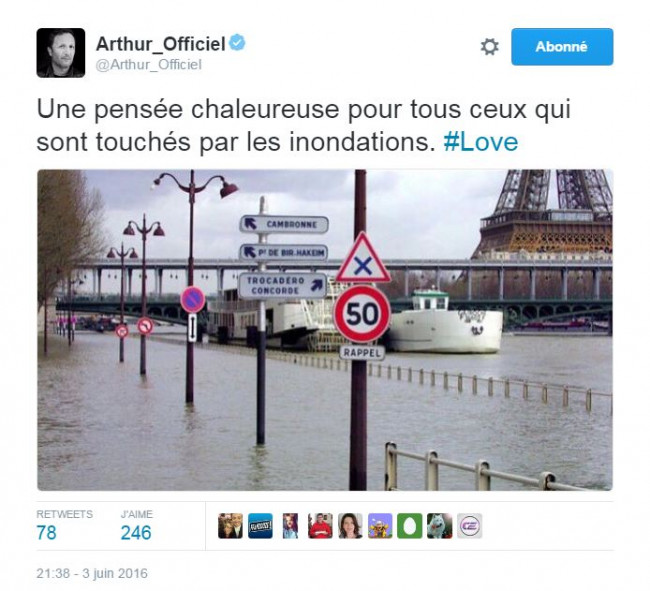Open the flooded Paris photo
Screen dimensions: 650x591
(325, 330)
